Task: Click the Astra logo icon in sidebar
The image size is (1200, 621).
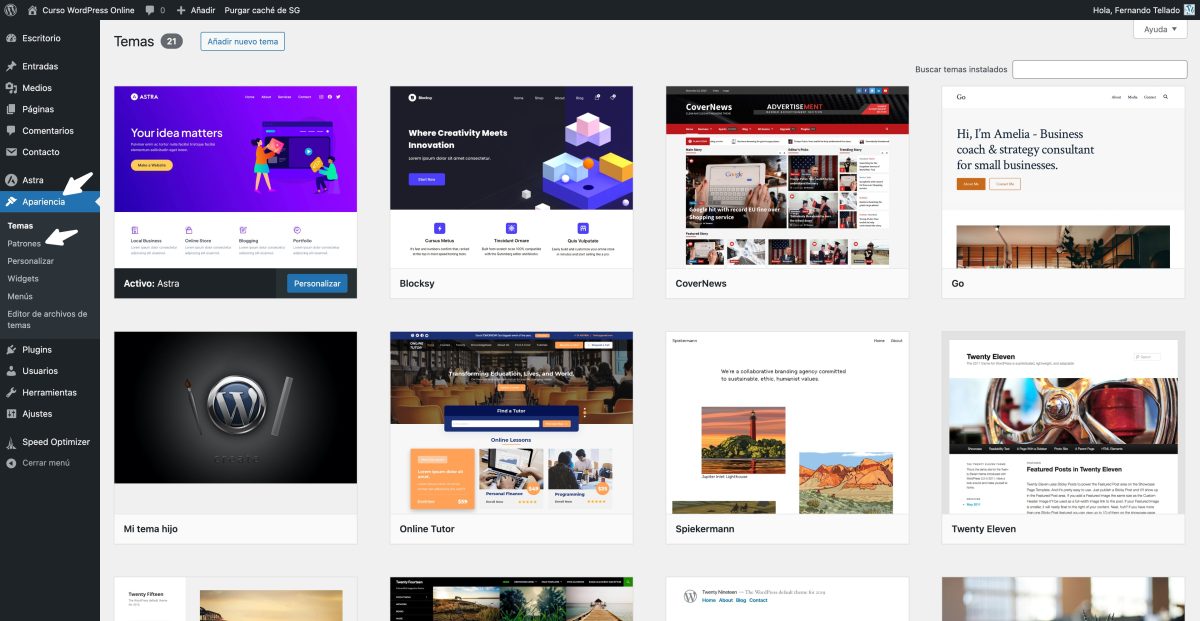Action: [11, 180]
